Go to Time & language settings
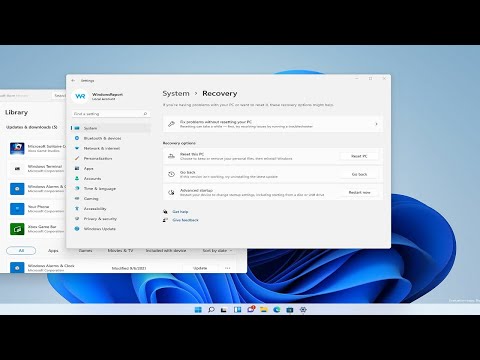Screen dimensions: 480x360 111,188
